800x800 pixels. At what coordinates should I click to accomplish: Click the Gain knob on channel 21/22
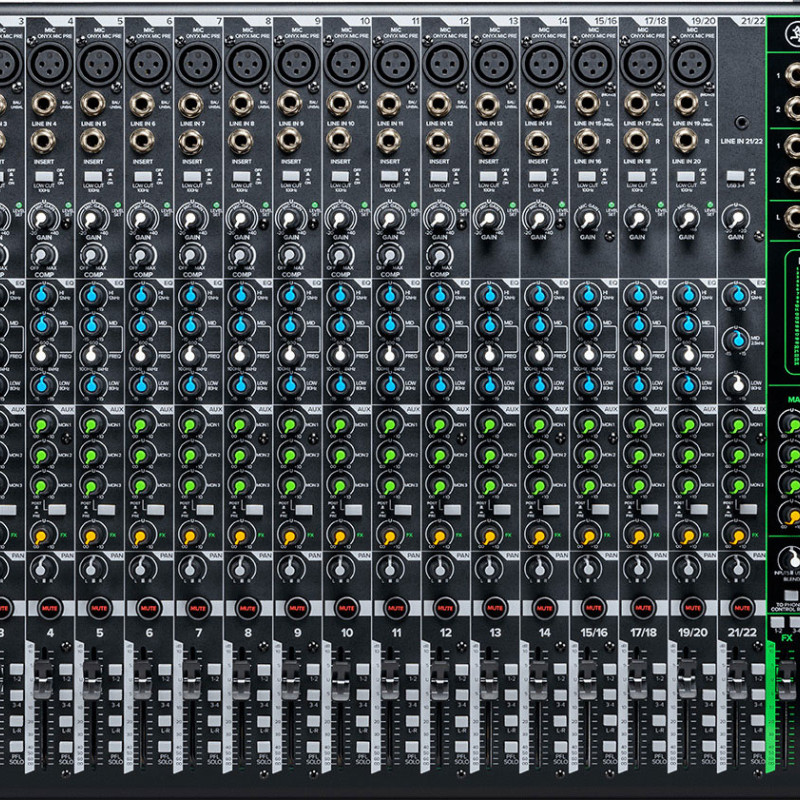point(735,218)
